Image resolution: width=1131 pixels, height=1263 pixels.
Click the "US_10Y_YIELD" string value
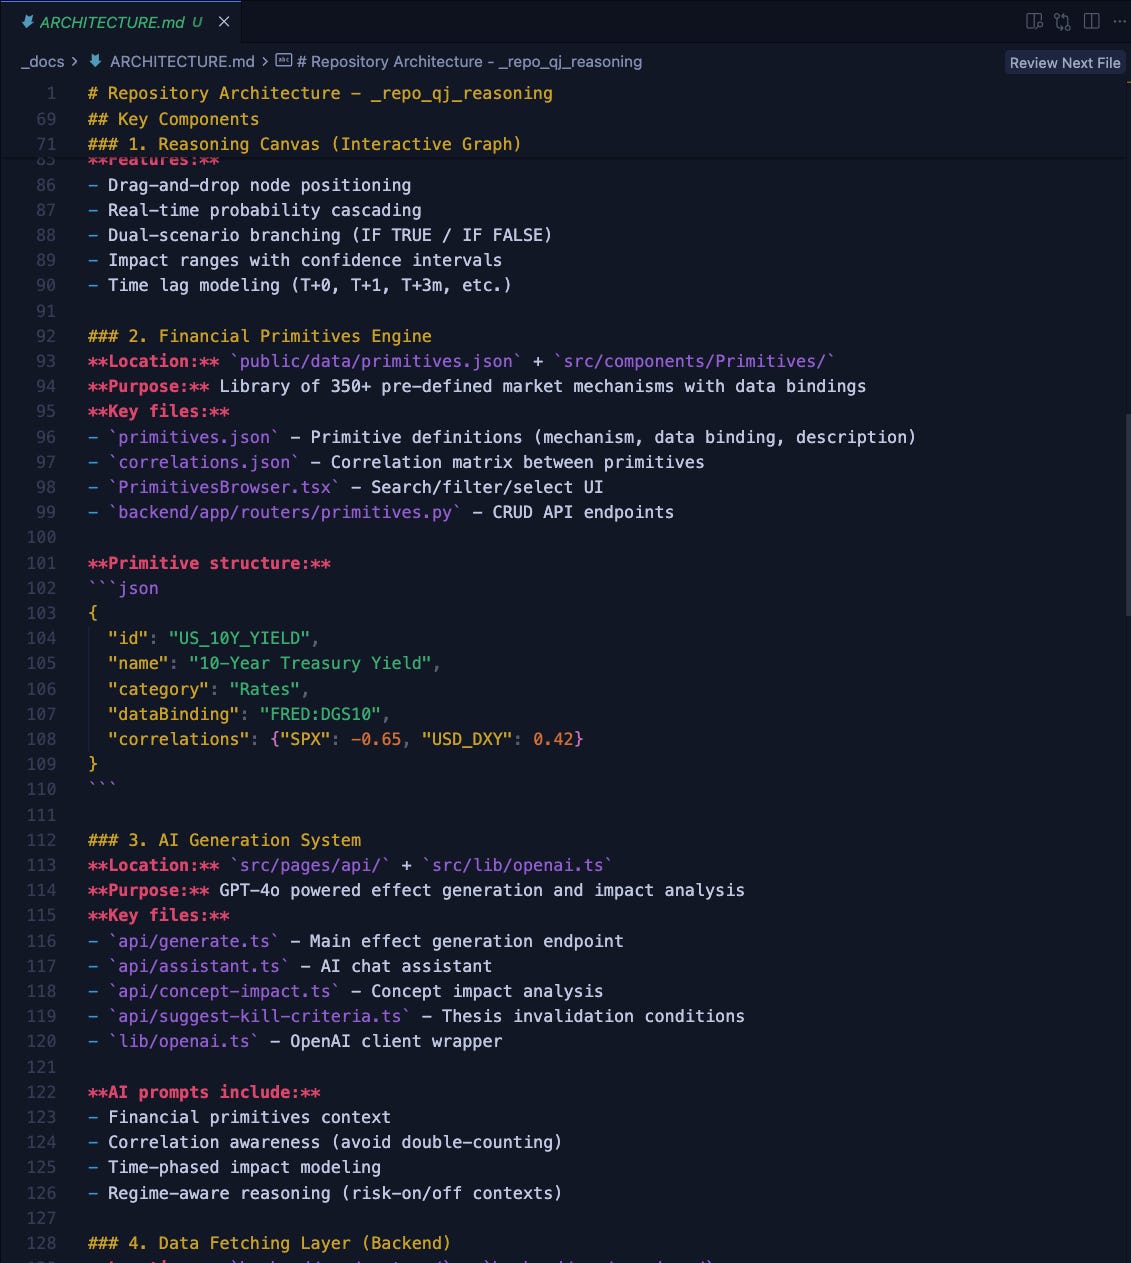pyautogui.click(x=239, y=638)
